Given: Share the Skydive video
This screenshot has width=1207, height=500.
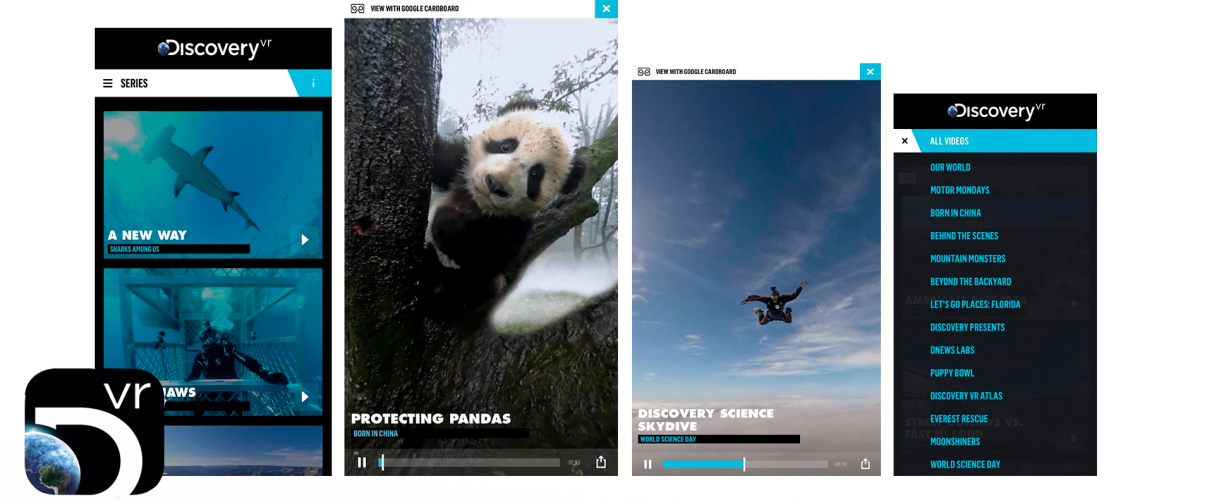Looking at the screenshot, I should click(865, 464).
